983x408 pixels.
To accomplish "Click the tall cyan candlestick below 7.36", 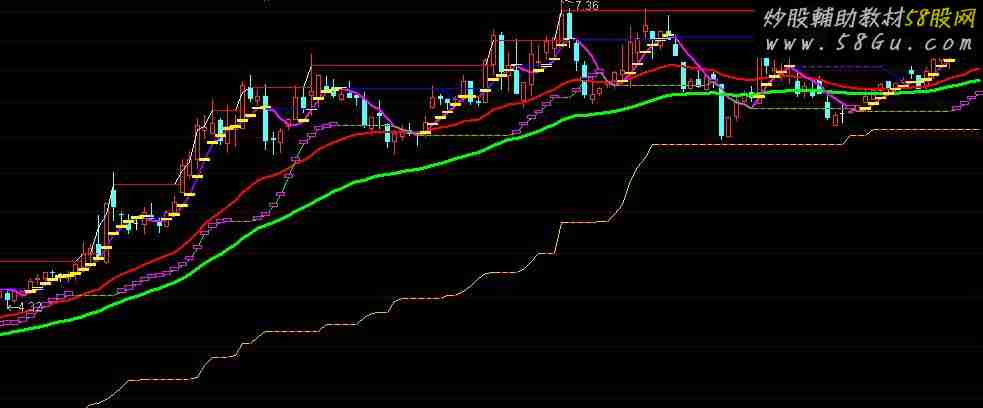I will [x=569, y=26].
